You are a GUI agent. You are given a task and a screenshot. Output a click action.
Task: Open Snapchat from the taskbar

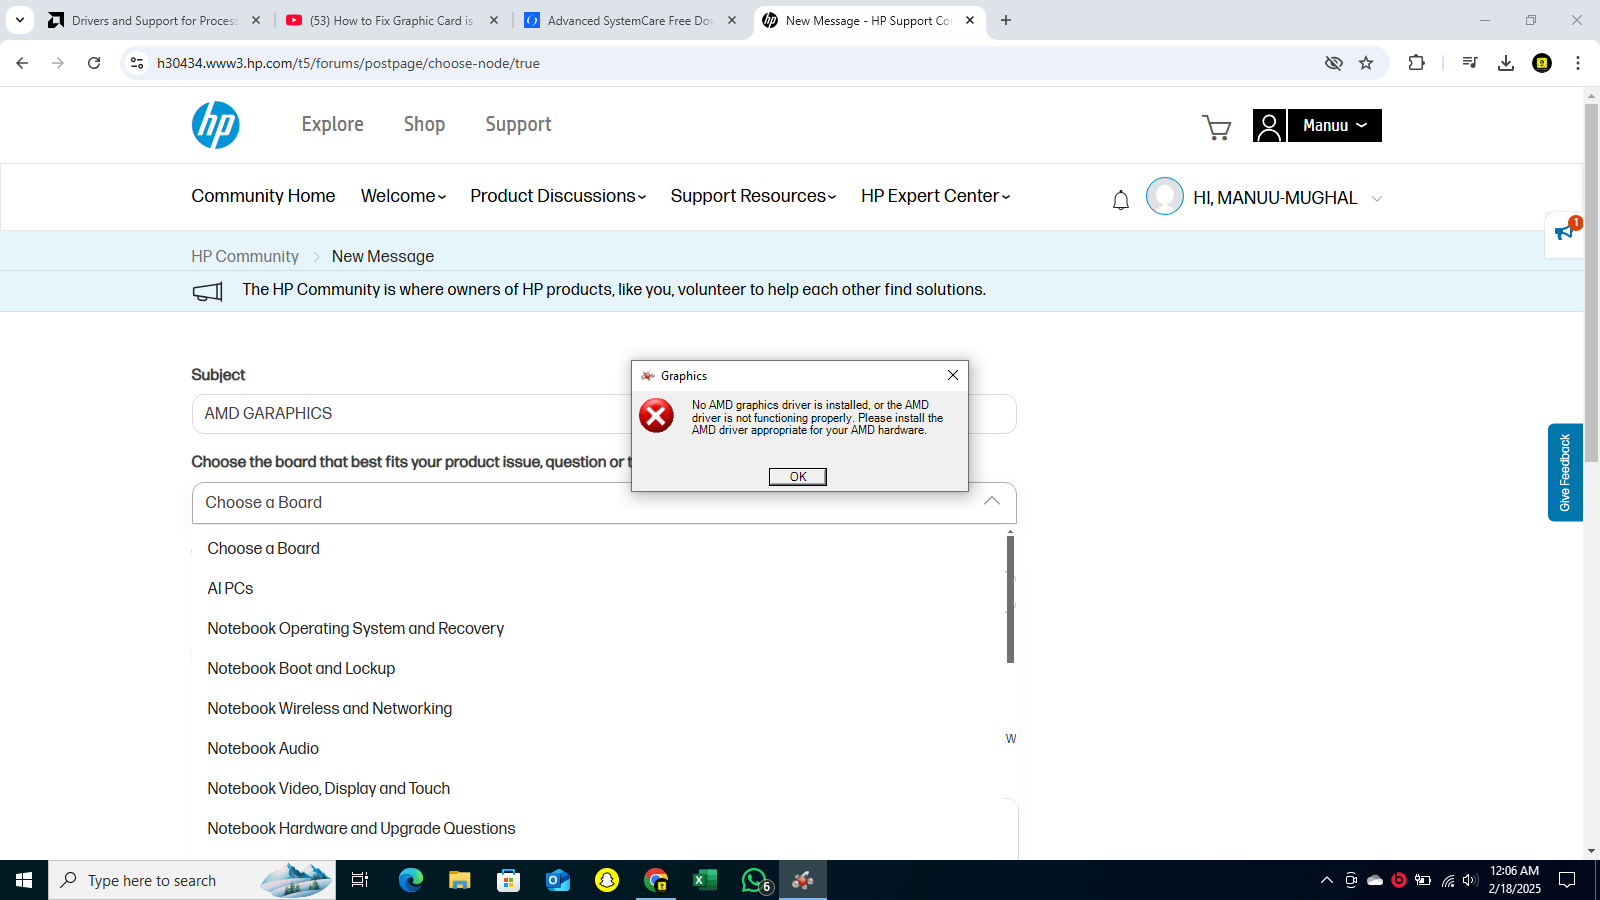point(607,880)
